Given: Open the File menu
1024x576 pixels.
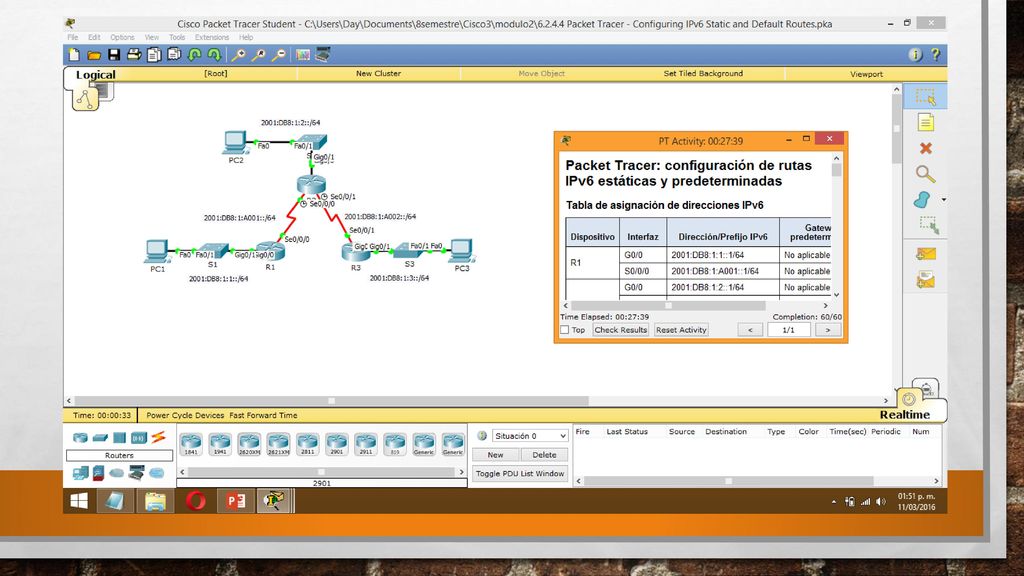Looking at the screenshot, I should (72, 37).
